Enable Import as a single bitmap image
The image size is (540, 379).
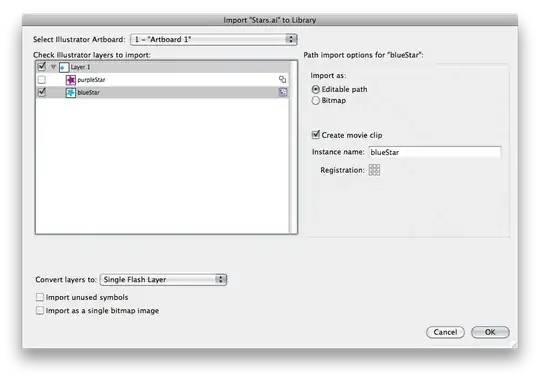(40, 310)
